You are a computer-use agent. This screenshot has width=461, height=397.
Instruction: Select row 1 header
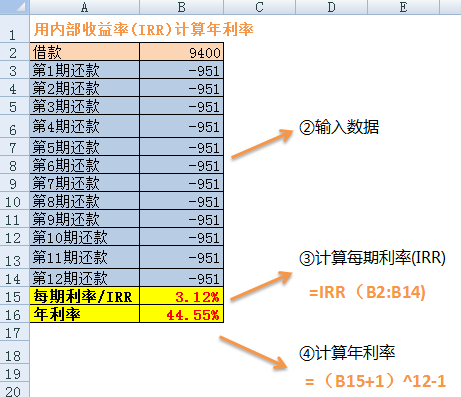point(15,28)
